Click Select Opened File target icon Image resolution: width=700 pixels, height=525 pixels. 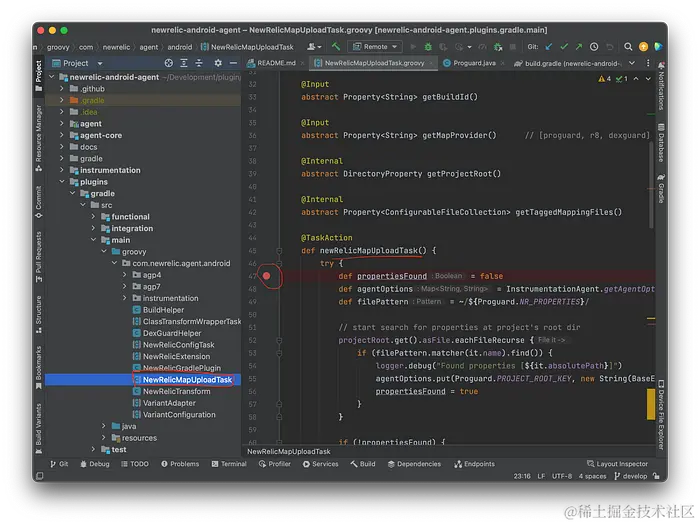pyautogui.click(x=169, y=63)
